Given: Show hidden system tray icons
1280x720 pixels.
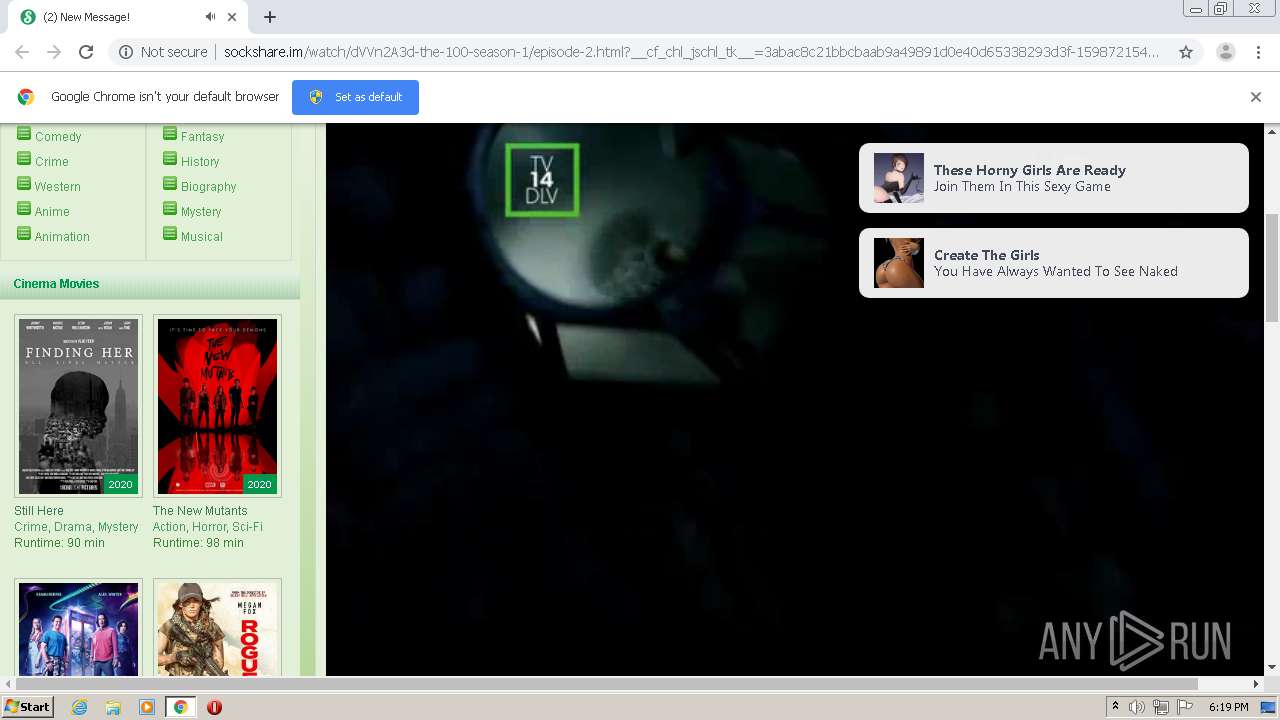Looking at the screenshot, I should click(x=1115, y=707).
